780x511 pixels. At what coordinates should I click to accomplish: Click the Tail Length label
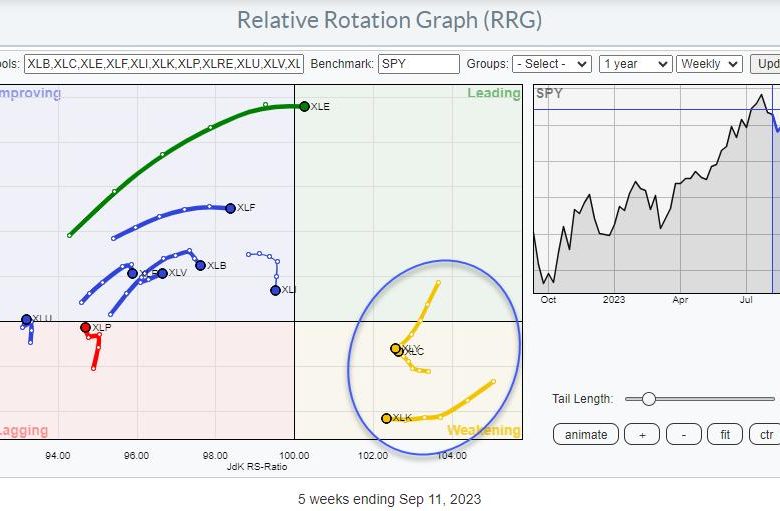583,399
